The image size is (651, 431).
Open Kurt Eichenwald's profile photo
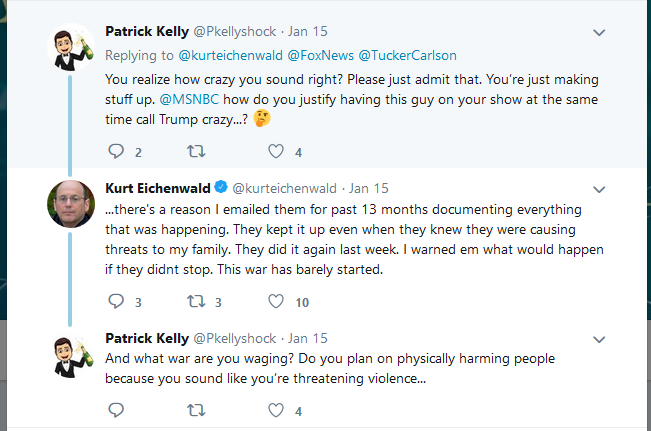pyautogui.click(x=70, y=205)
